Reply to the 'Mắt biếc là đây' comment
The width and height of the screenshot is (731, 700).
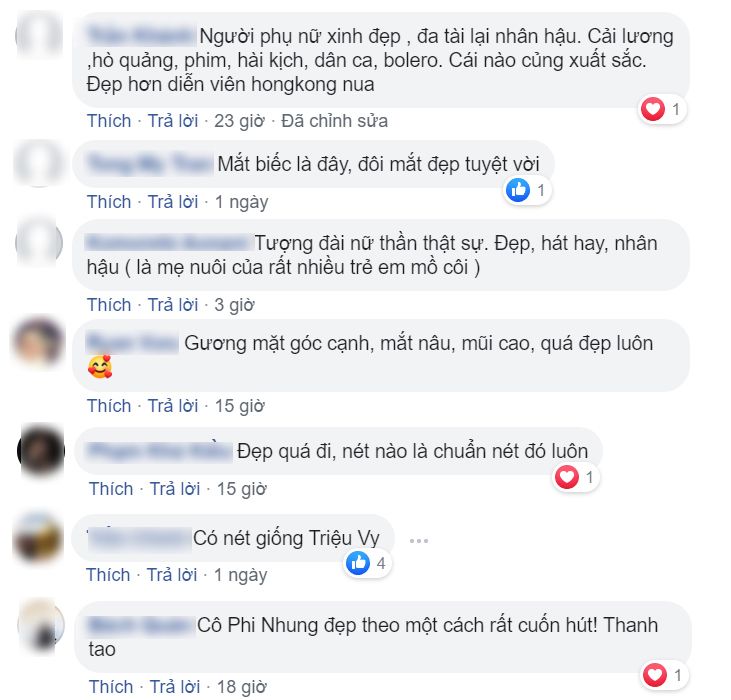(173, 202)
